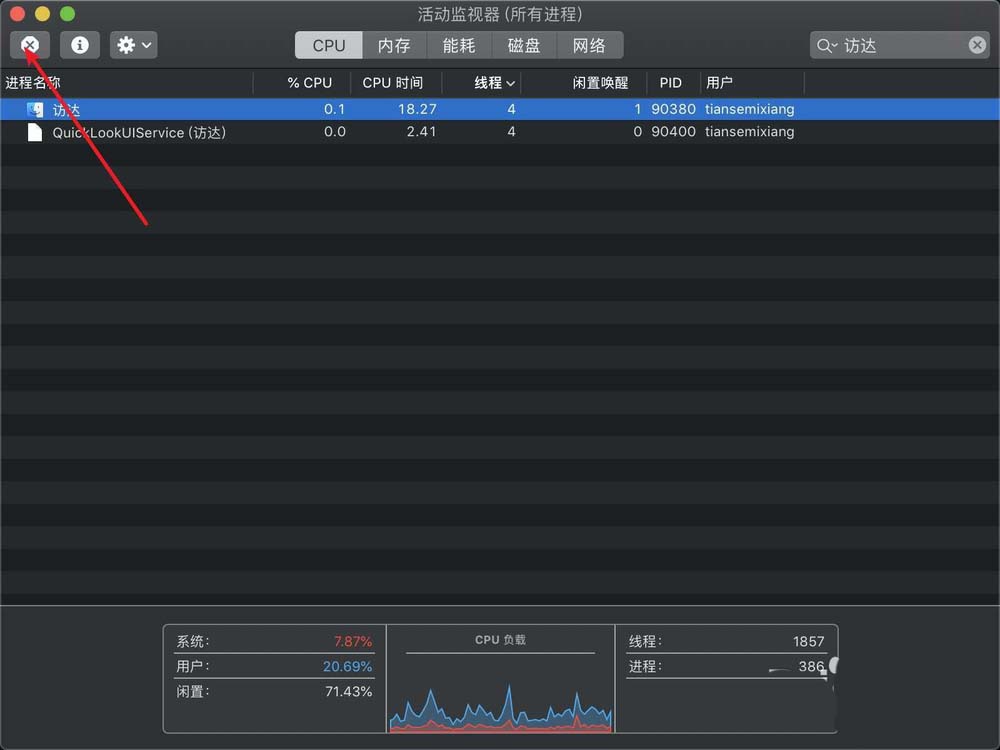Open the search scope dropdown arrow
Image resolution: width=1000 pixels, height=750 pixels.
[x=834, y=45]
